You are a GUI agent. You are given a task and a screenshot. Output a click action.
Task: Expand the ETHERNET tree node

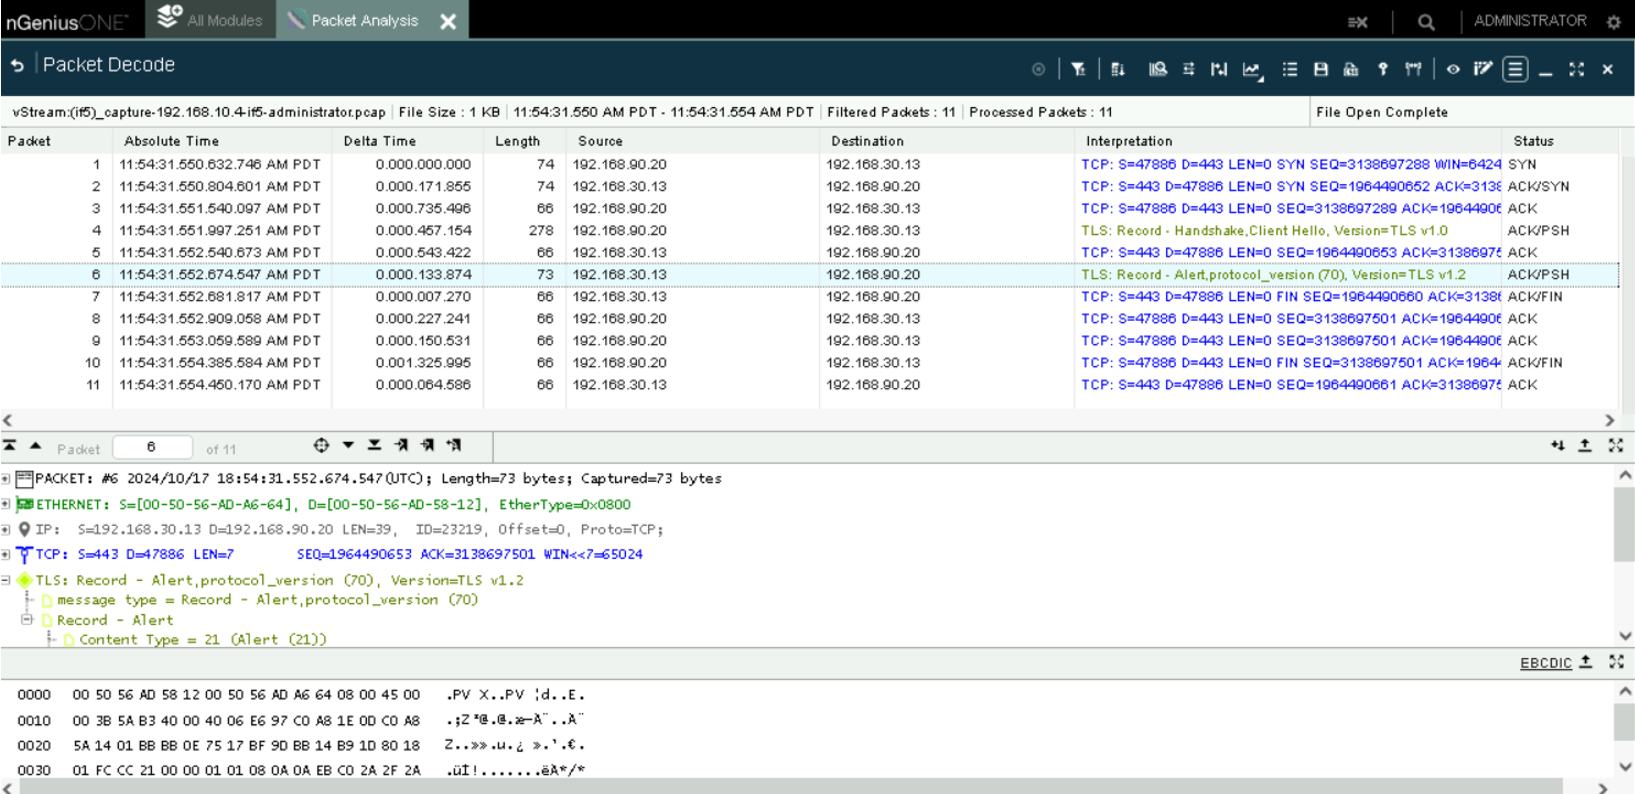(6, 504)
